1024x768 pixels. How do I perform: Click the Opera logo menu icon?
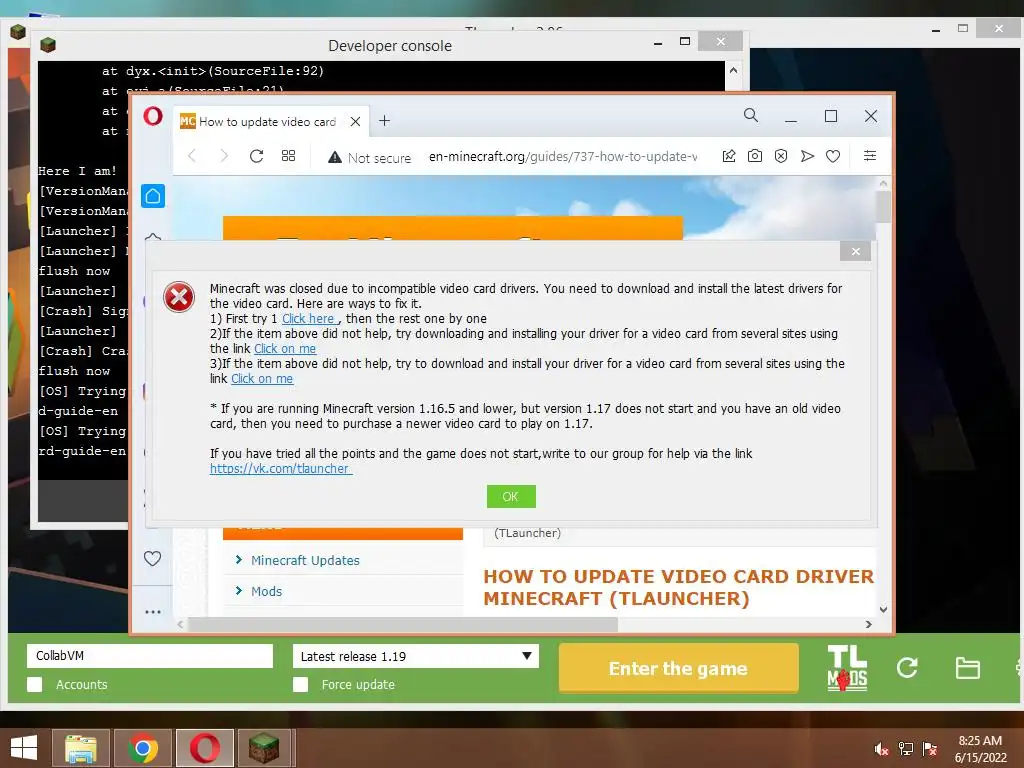point(153,117)
